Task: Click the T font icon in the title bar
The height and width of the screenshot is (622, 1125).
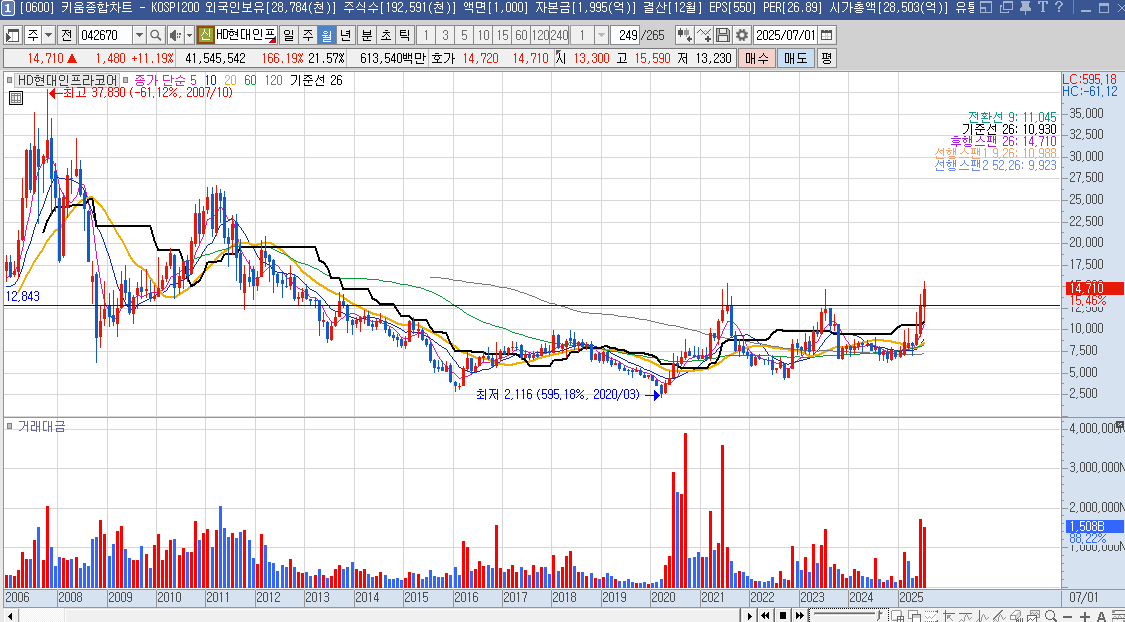Action: pos(1042,8)
